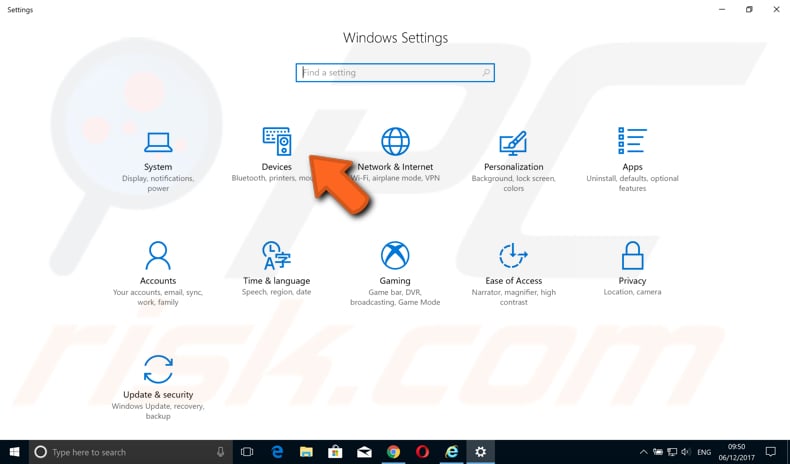Click 'Display, notifications, power' description
Image resolution: width=790 pixels, height=464 pixels.
(158, 183)
